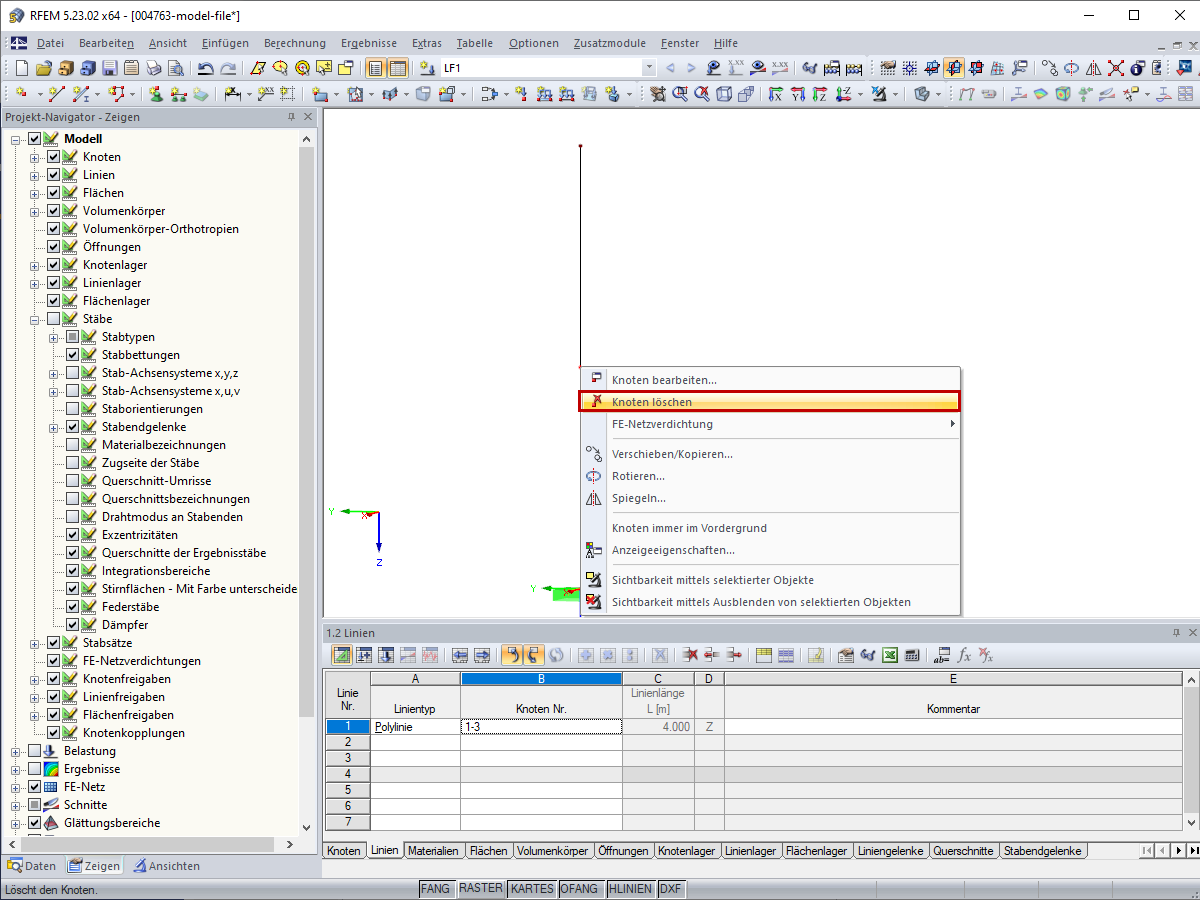Toggle the FANG status bar button

435,889
